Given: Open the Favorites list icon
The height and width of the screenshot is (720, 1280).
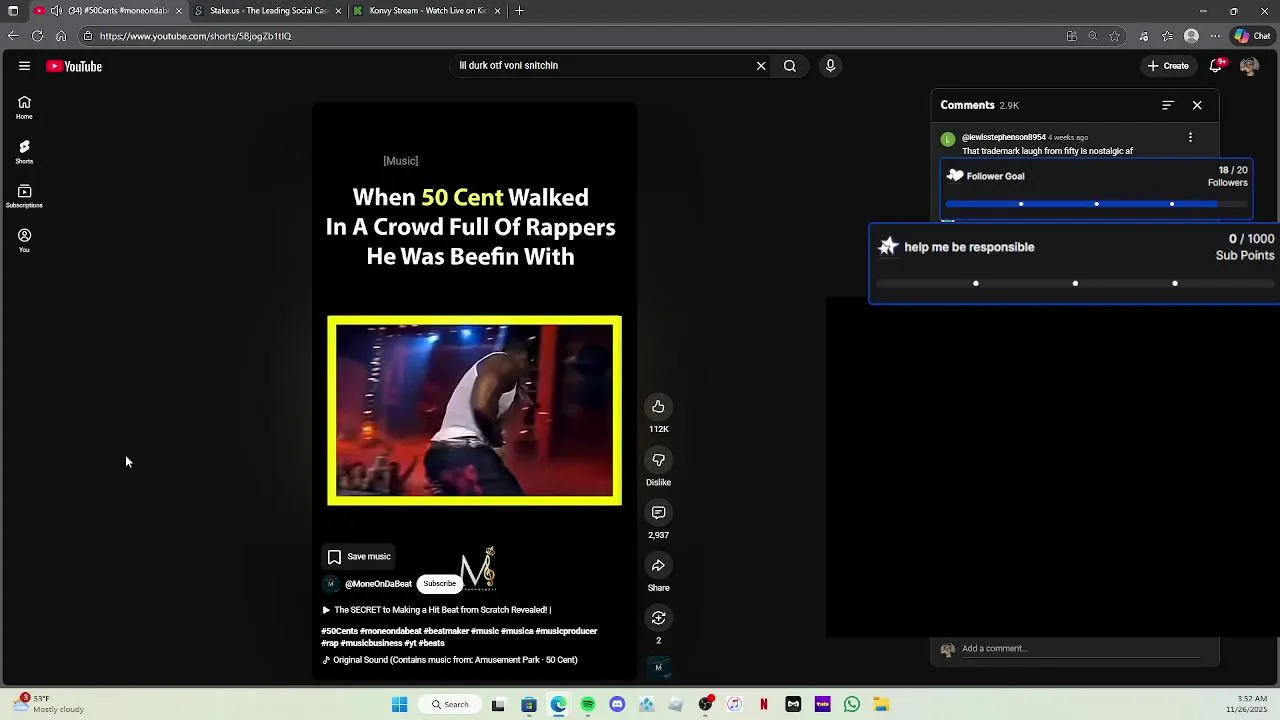Looking at the screenshot, I should click(1167, 36).
